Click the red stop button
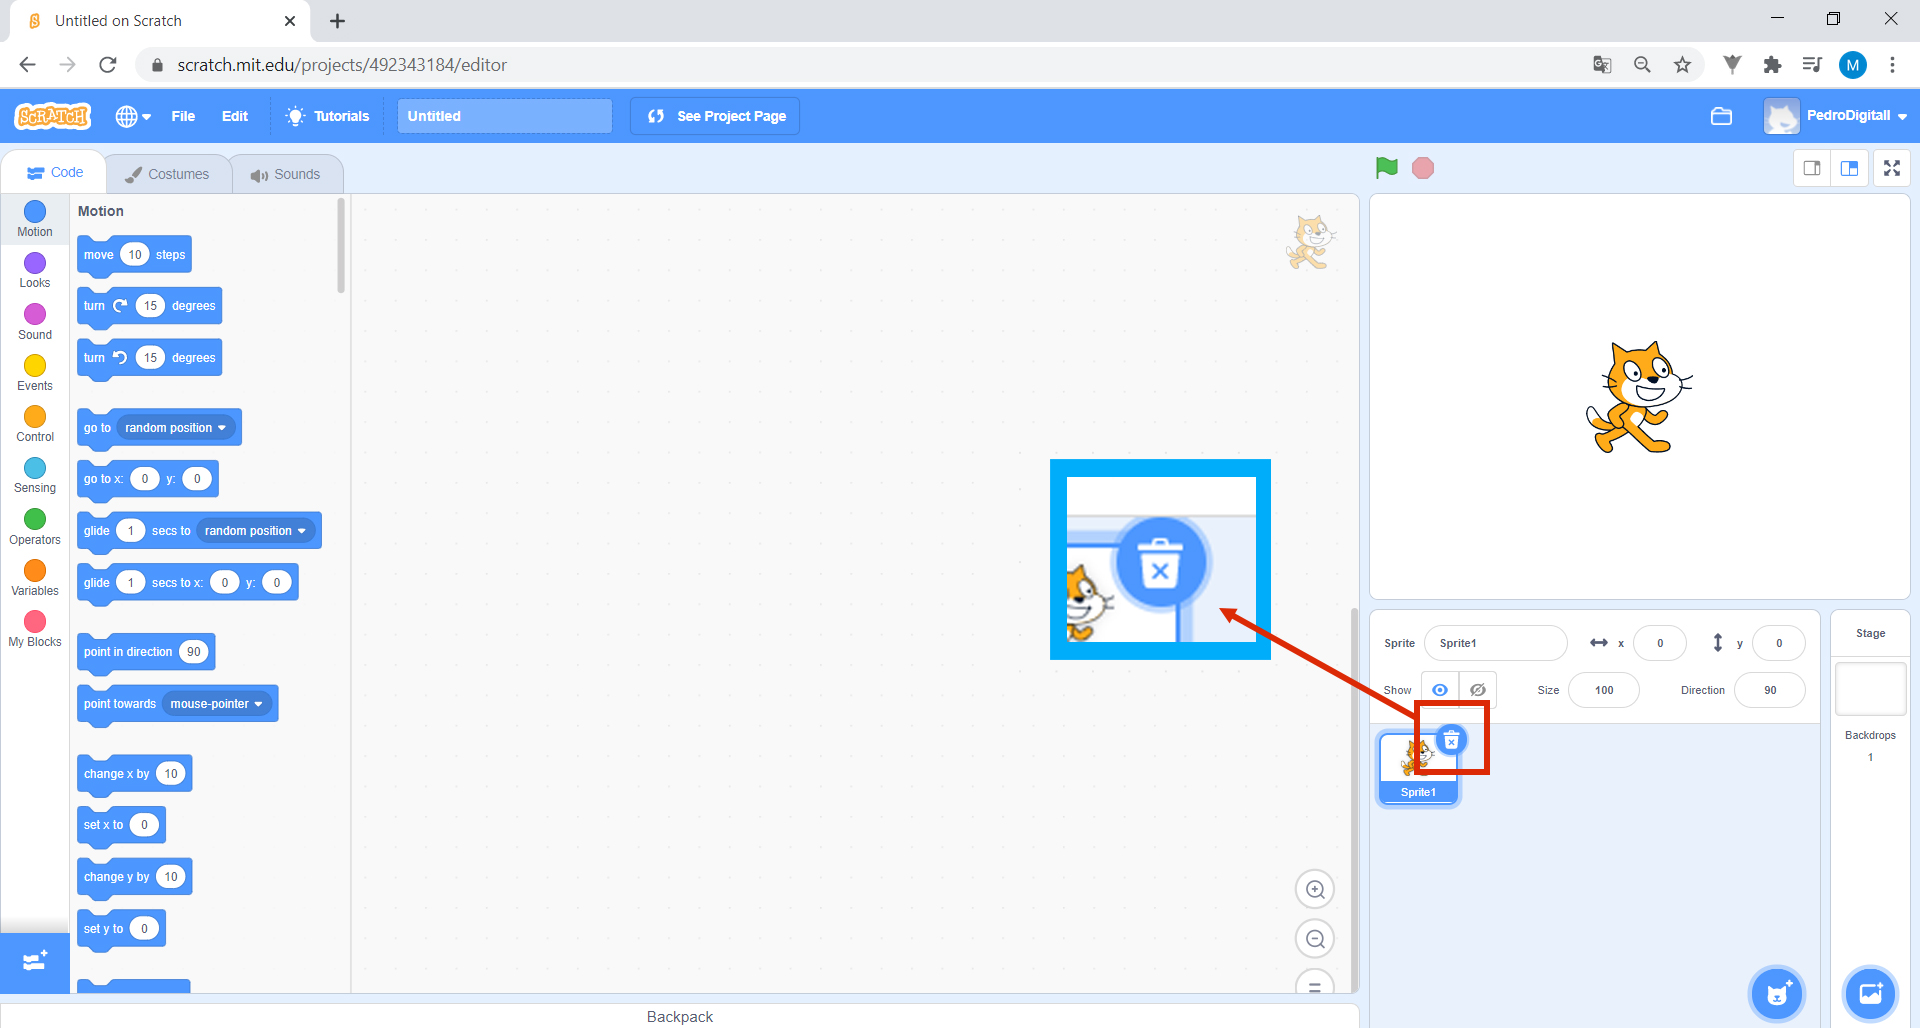Image resolution: width=1920 pixels, height=1028 pixels. click(x=1423, y=168)
